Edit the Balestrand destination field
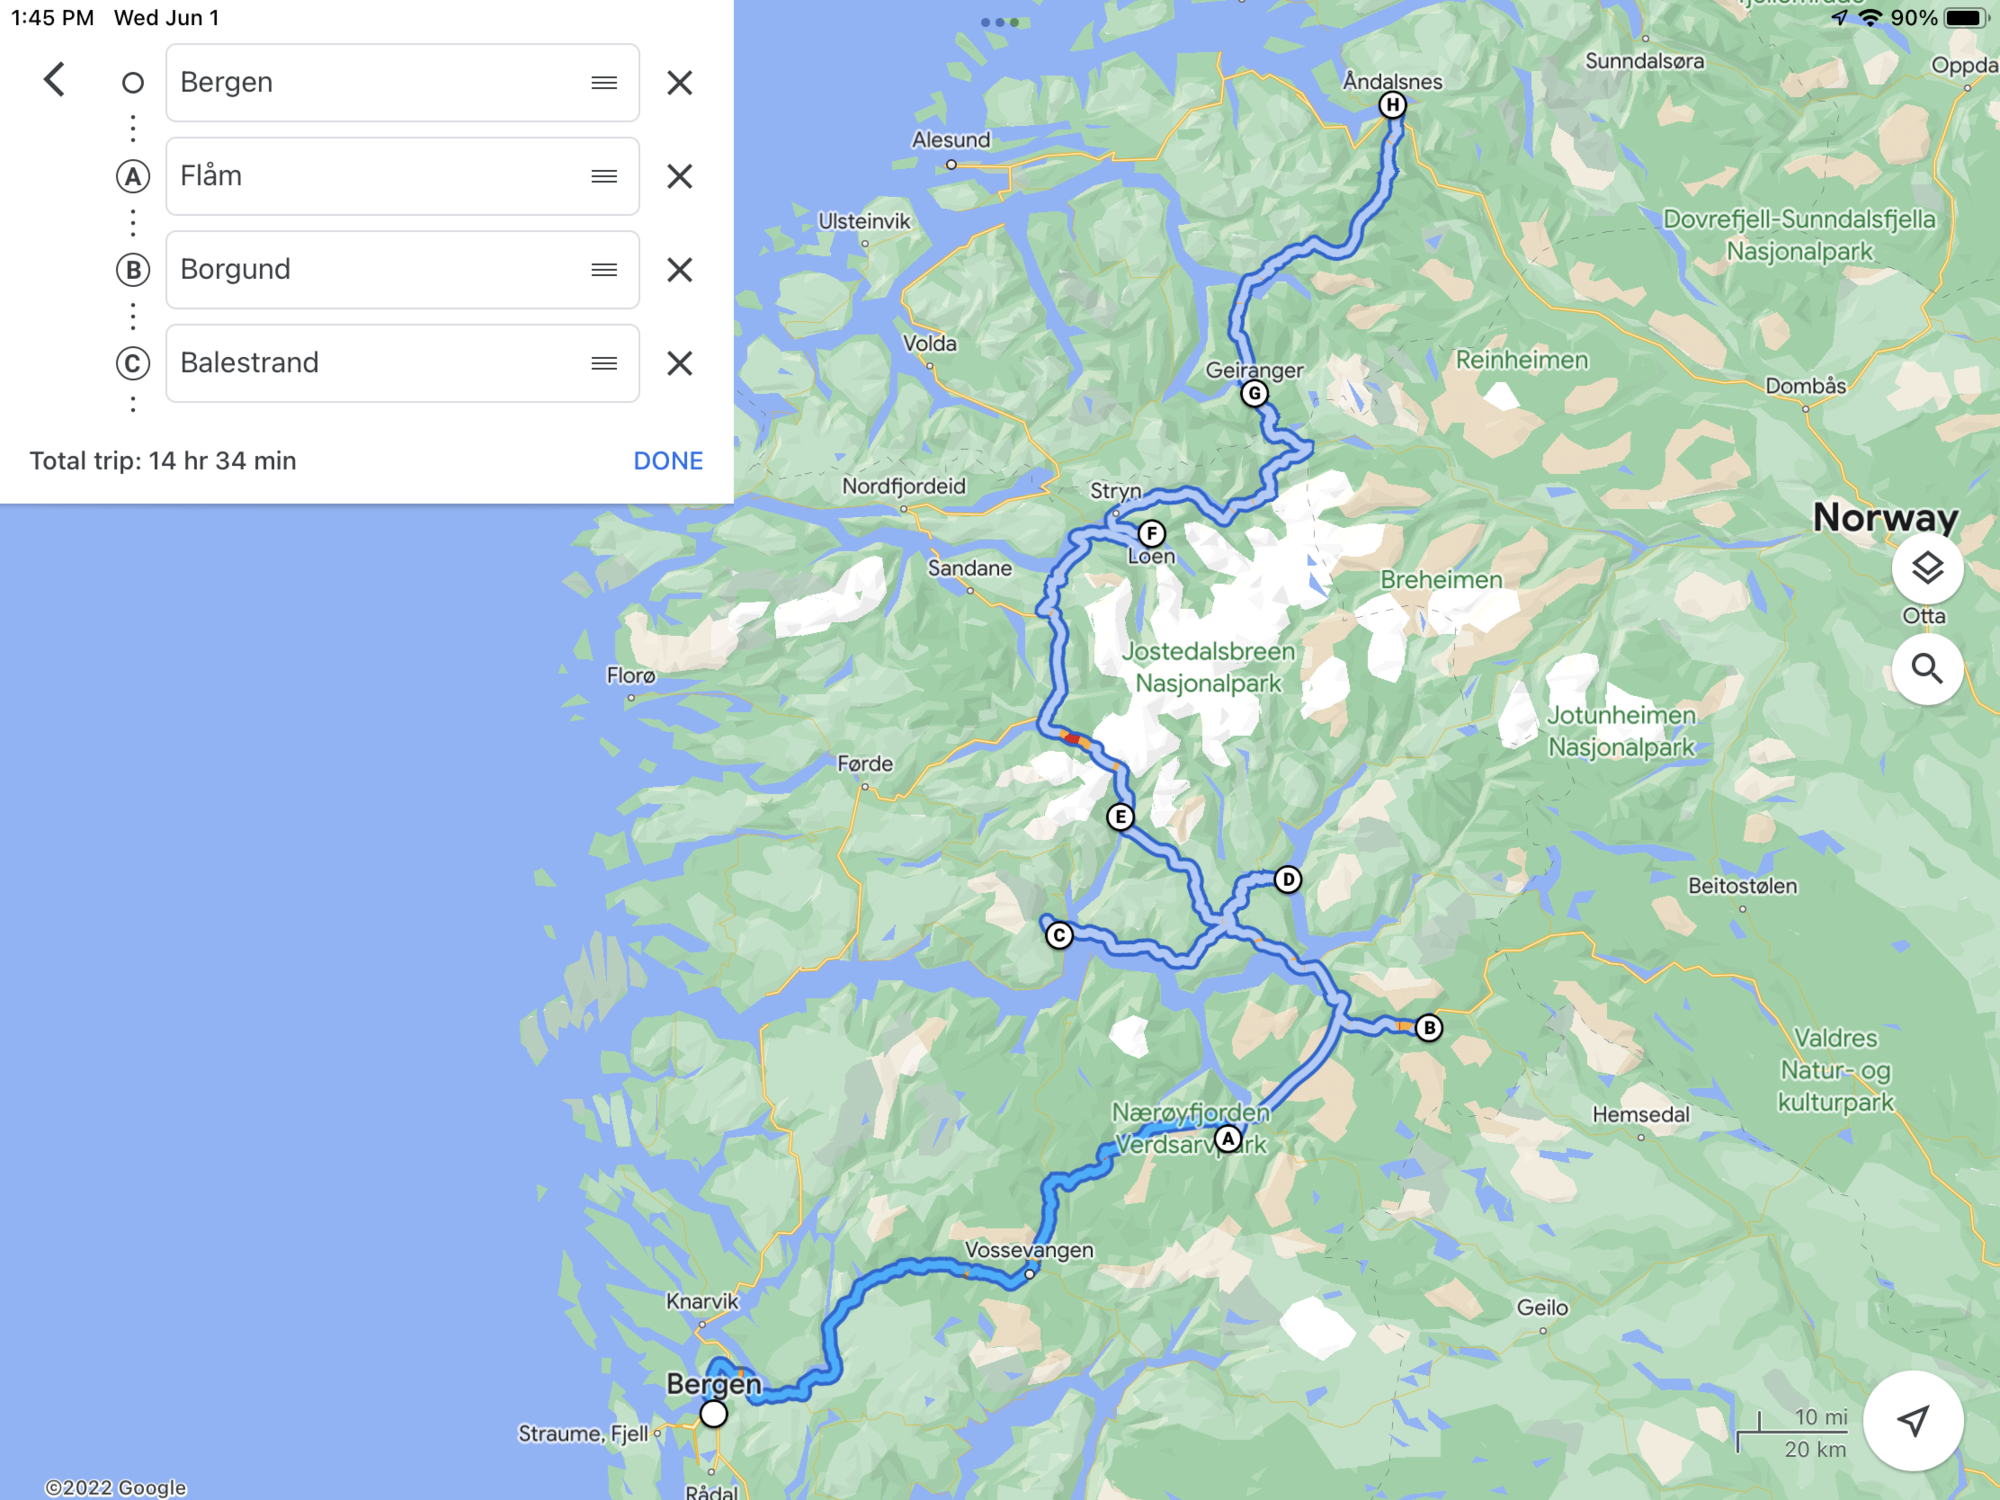The width and height of the screenshot is (2000, 1500). pyautogui.click(x=402, y=363)
